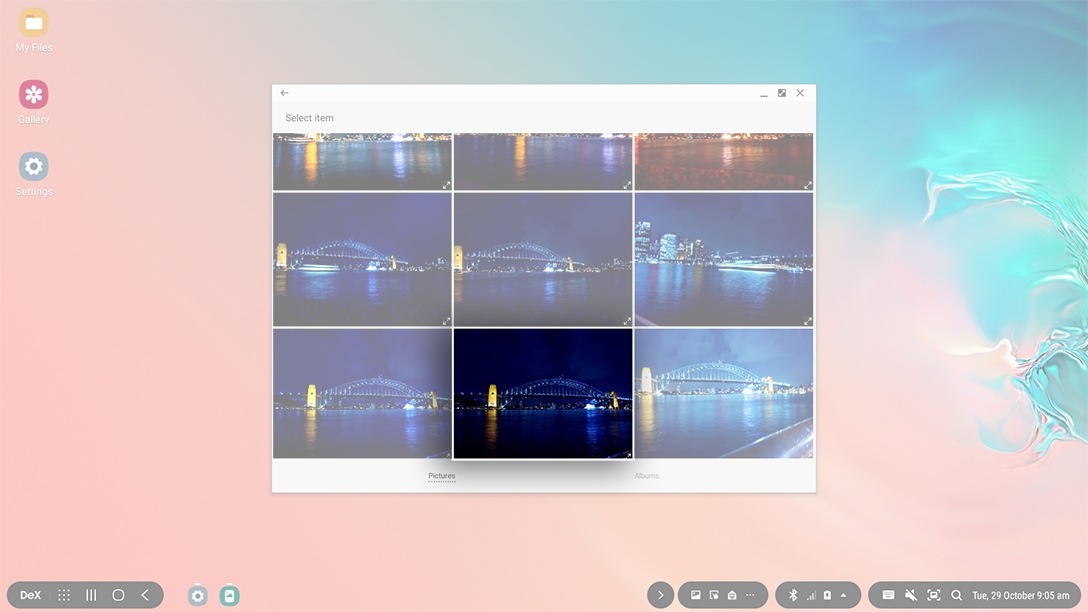
Task: Expand the collapsed tray section with the arrow
Action: [661, 594]
